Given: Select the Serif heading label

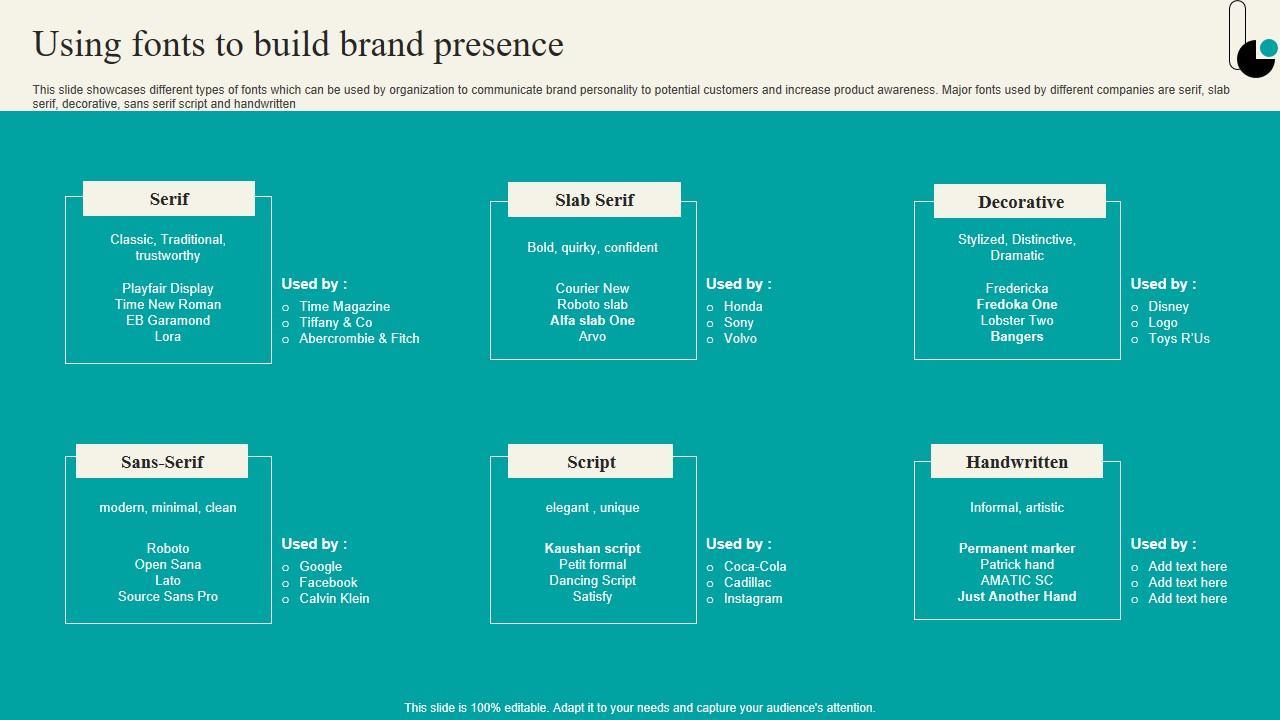Looking at the screenshot, I should [x=169, y=199].
